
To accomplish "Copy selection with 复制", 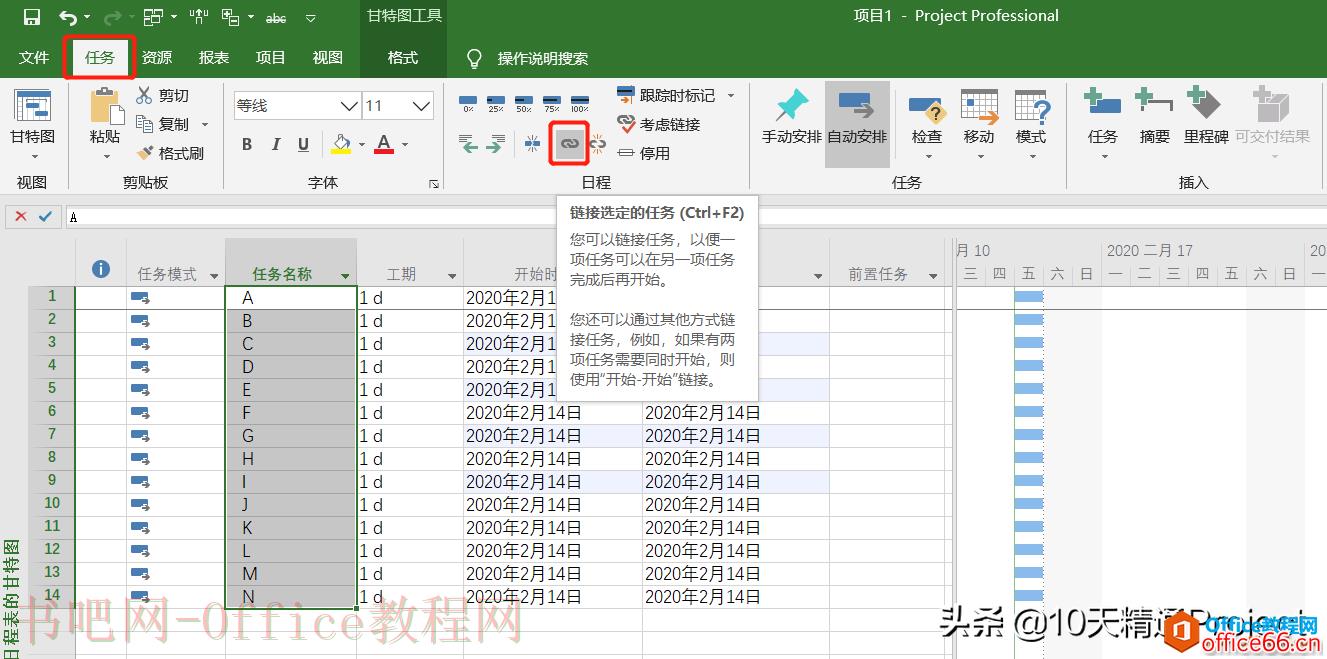I will [x=162, y=124].
